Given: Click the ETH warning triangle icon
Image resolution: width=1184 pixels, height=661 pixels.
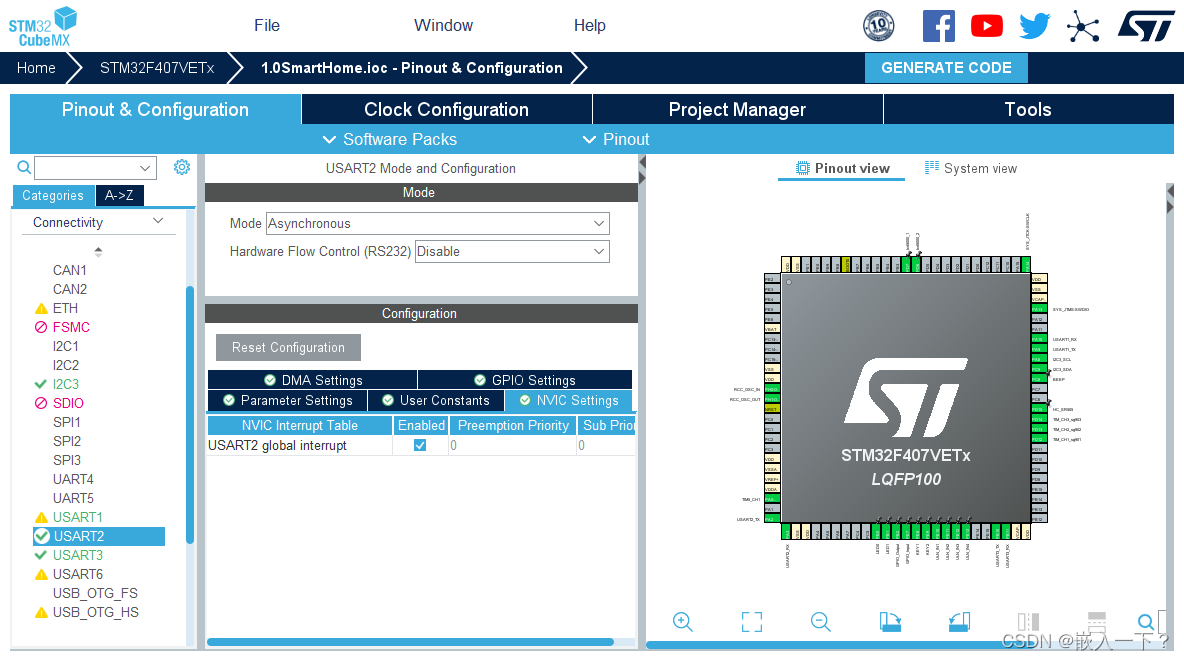Looking at the screenshot, I should pos(42,309).
